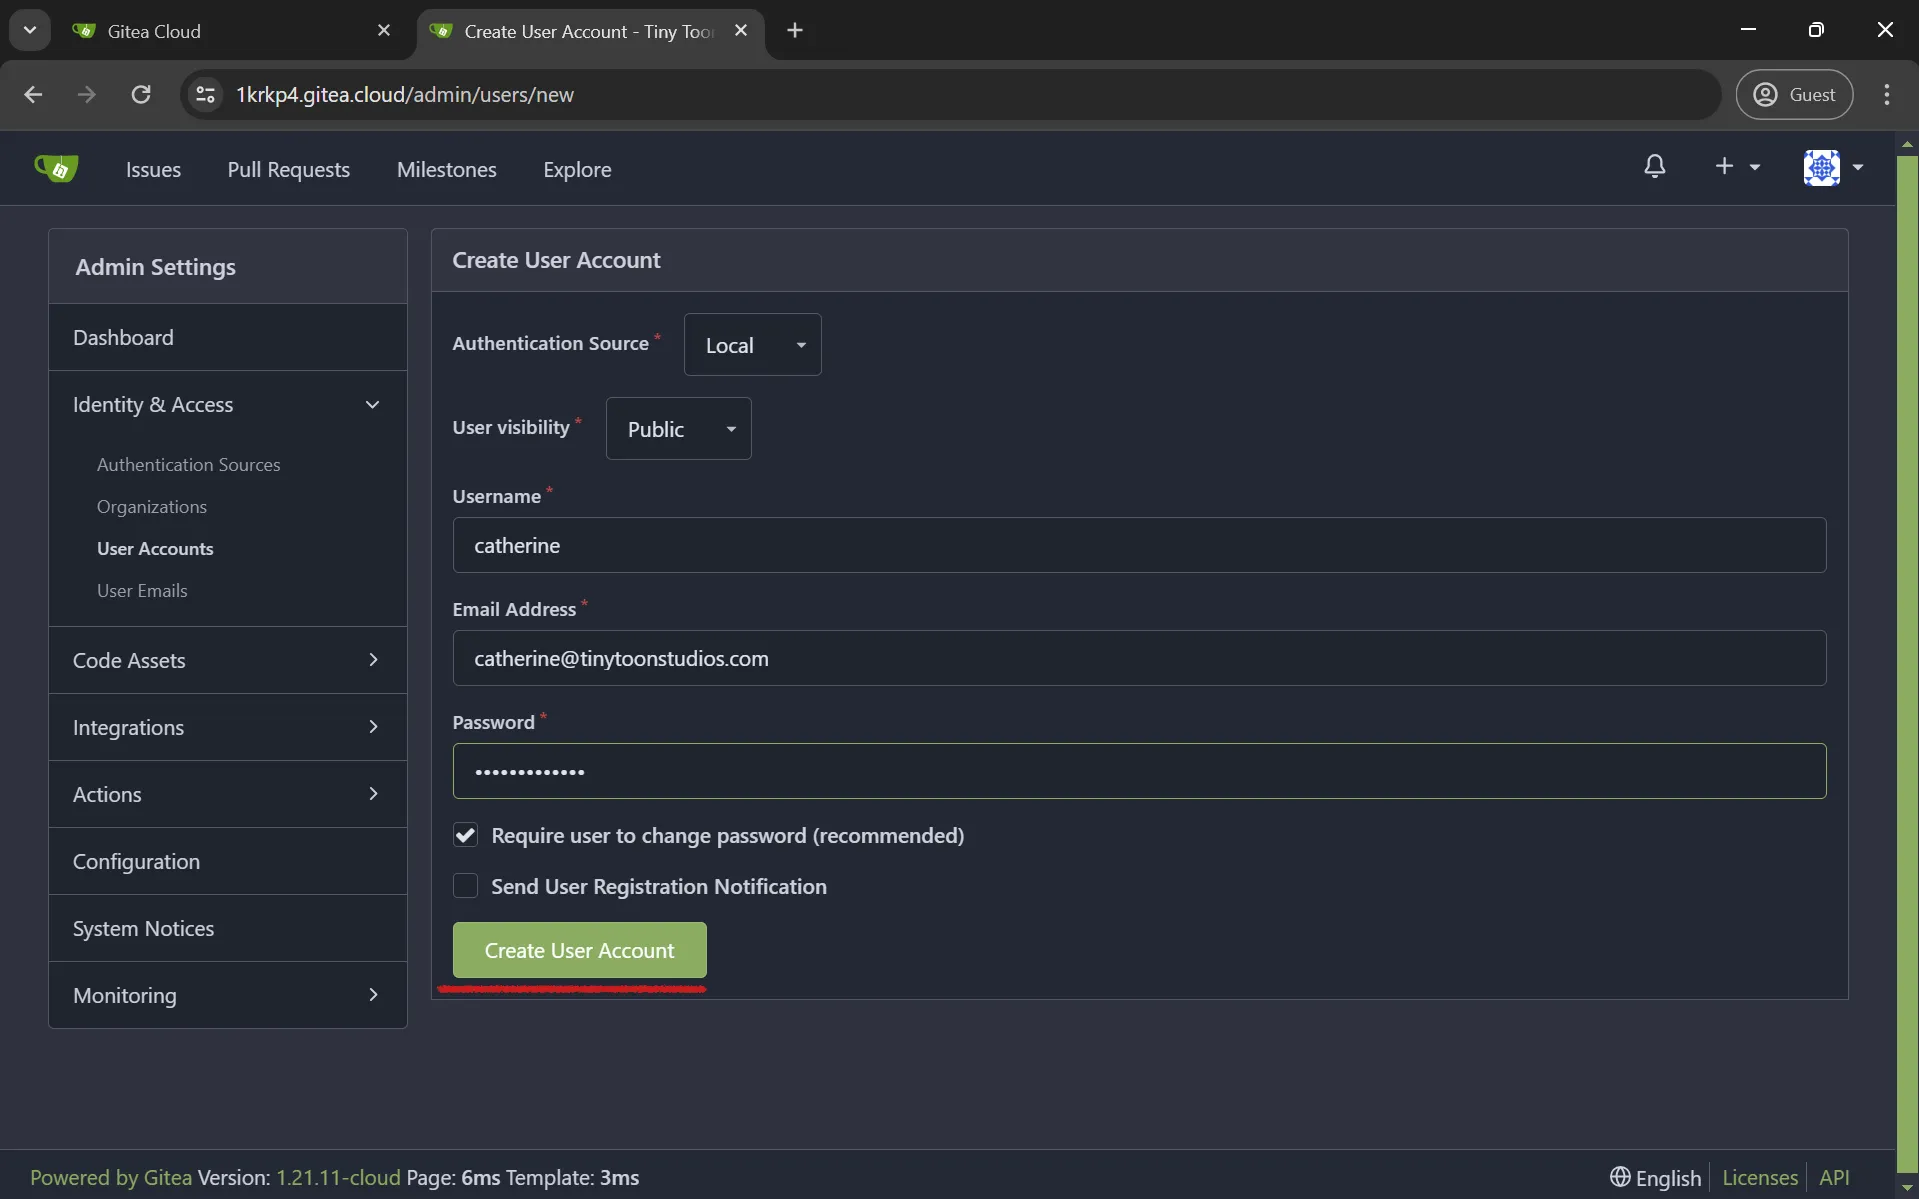The image size is (1919, 1199).
Task: Open the Authentication Source dropdown
Action: pos(752,345)
